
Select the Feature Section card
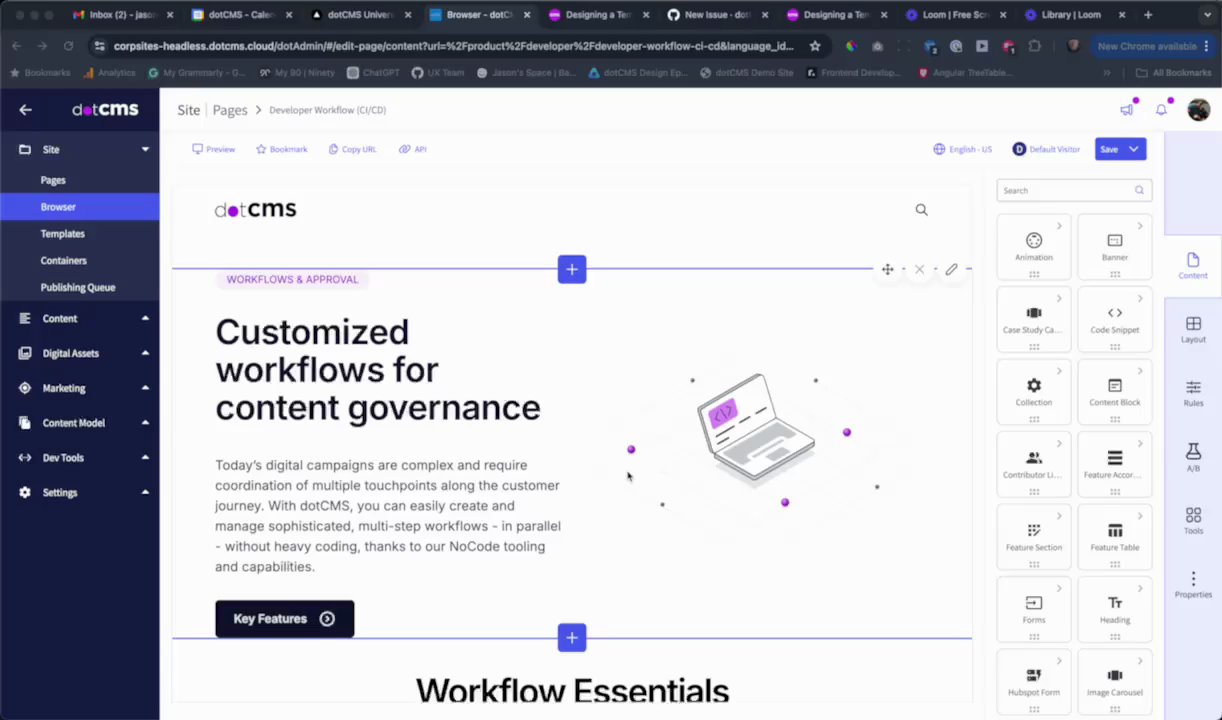1034,537
